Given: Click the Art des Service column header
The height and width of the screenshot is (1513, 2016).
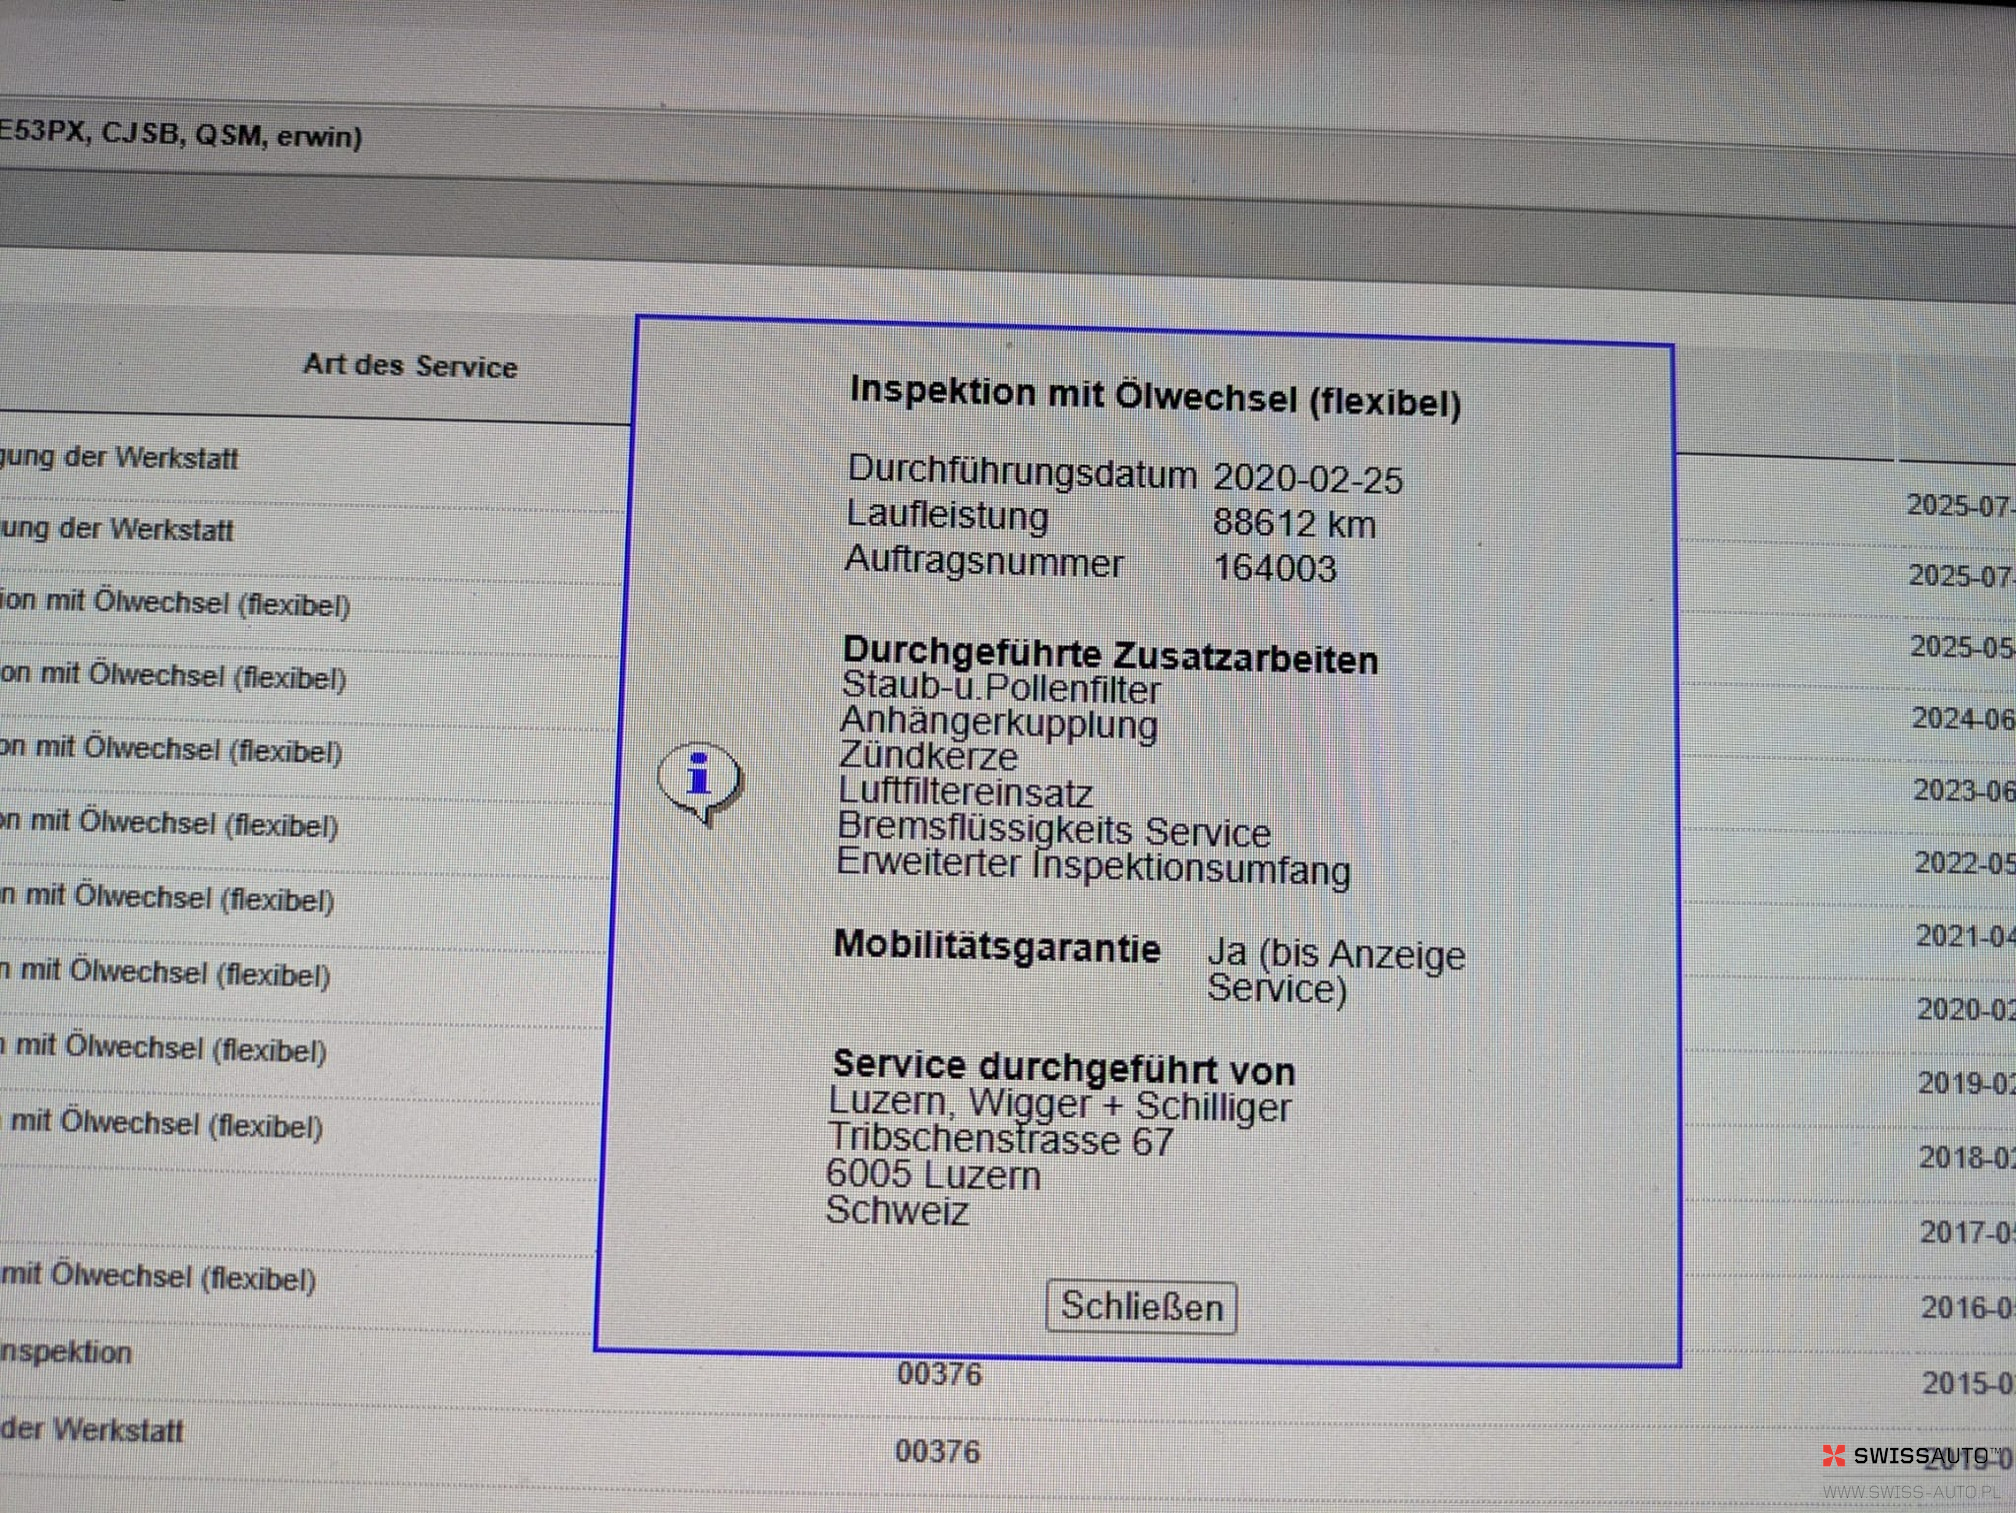Looking at the screenshot, I should [410, 366].
